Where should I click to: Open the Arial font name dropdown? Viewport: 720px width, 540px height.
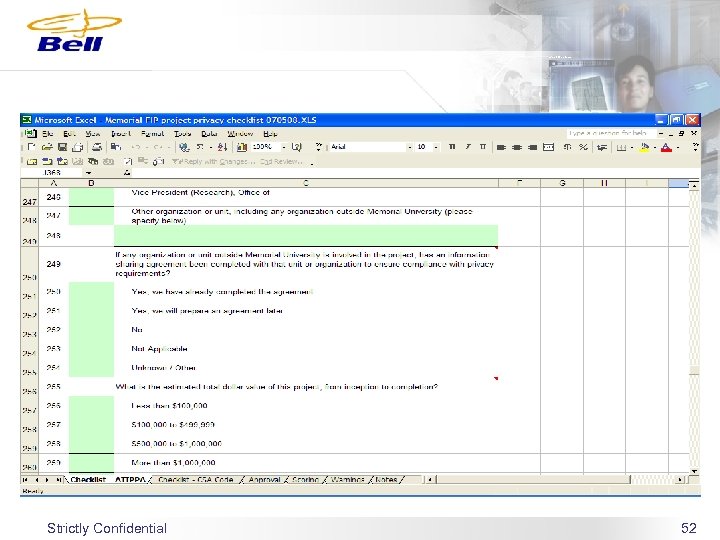[410, 147]
